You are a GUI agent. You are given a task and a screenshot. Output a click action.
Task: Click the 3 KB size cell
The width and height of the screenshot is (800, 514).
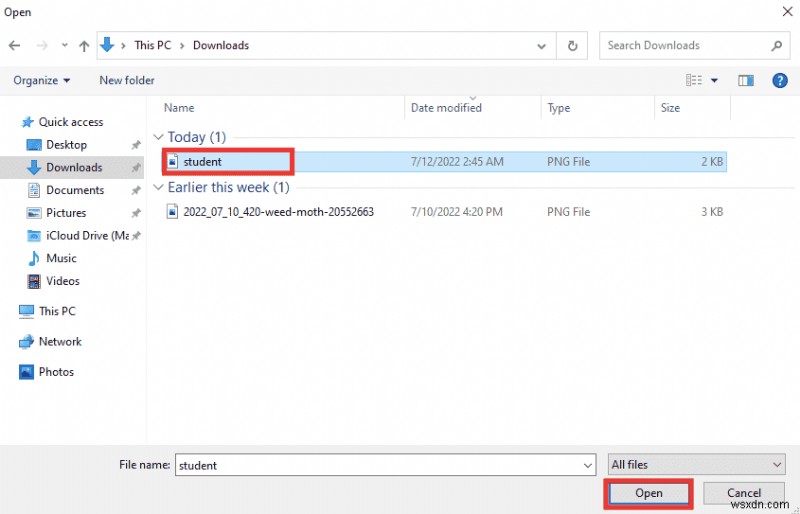(x=712, y=212)
